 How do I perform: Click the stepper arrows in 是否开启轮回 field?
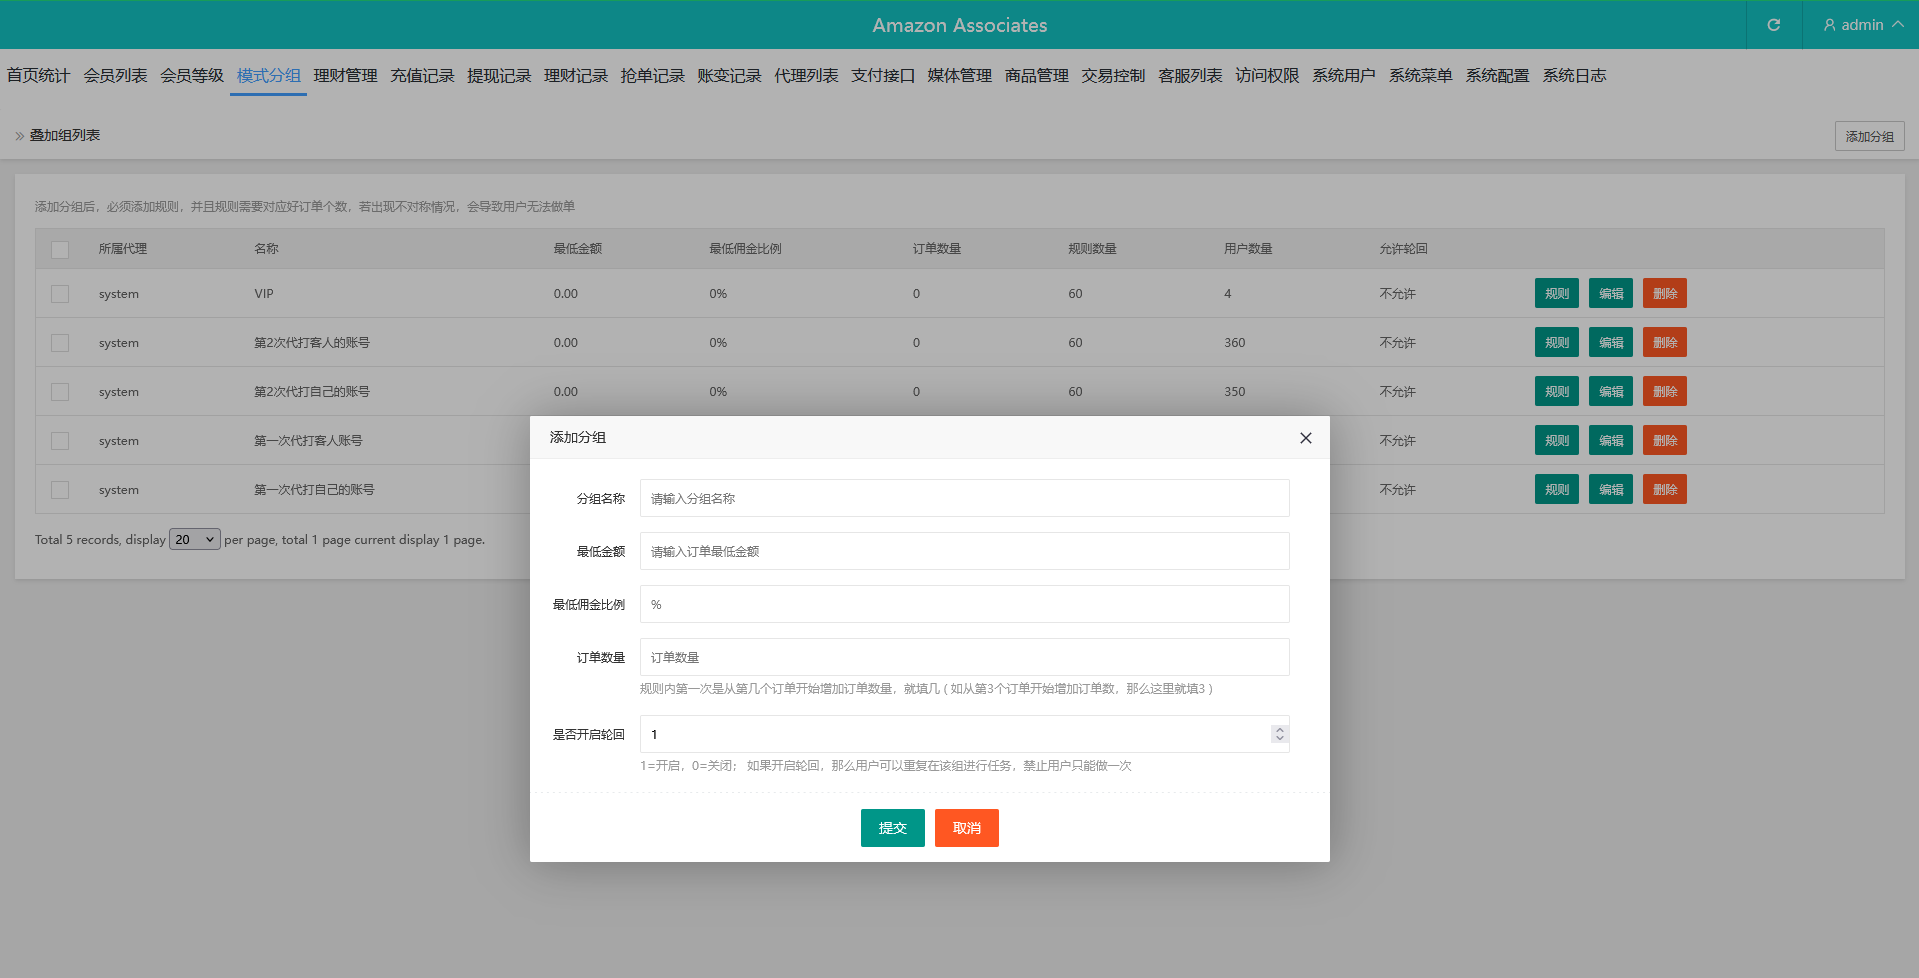1279,734
